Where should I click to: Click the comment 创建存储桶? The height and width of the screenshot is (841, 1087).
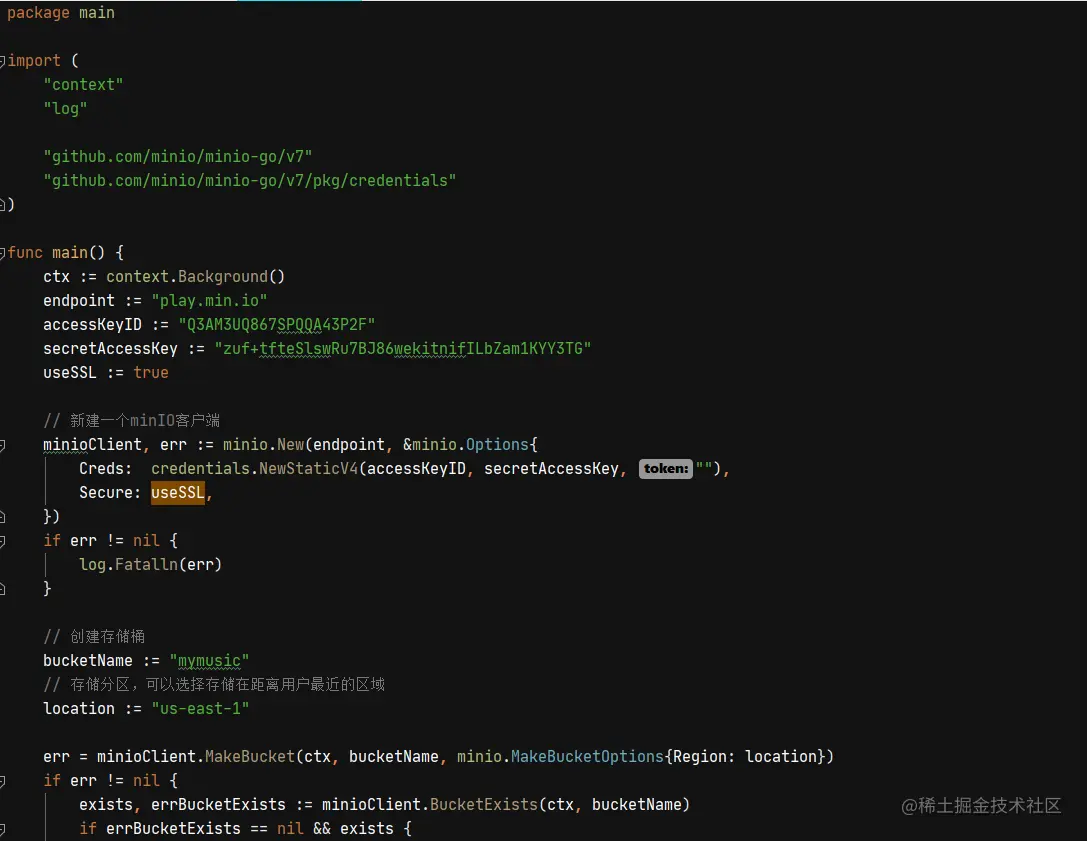click(x=94, y=637)
